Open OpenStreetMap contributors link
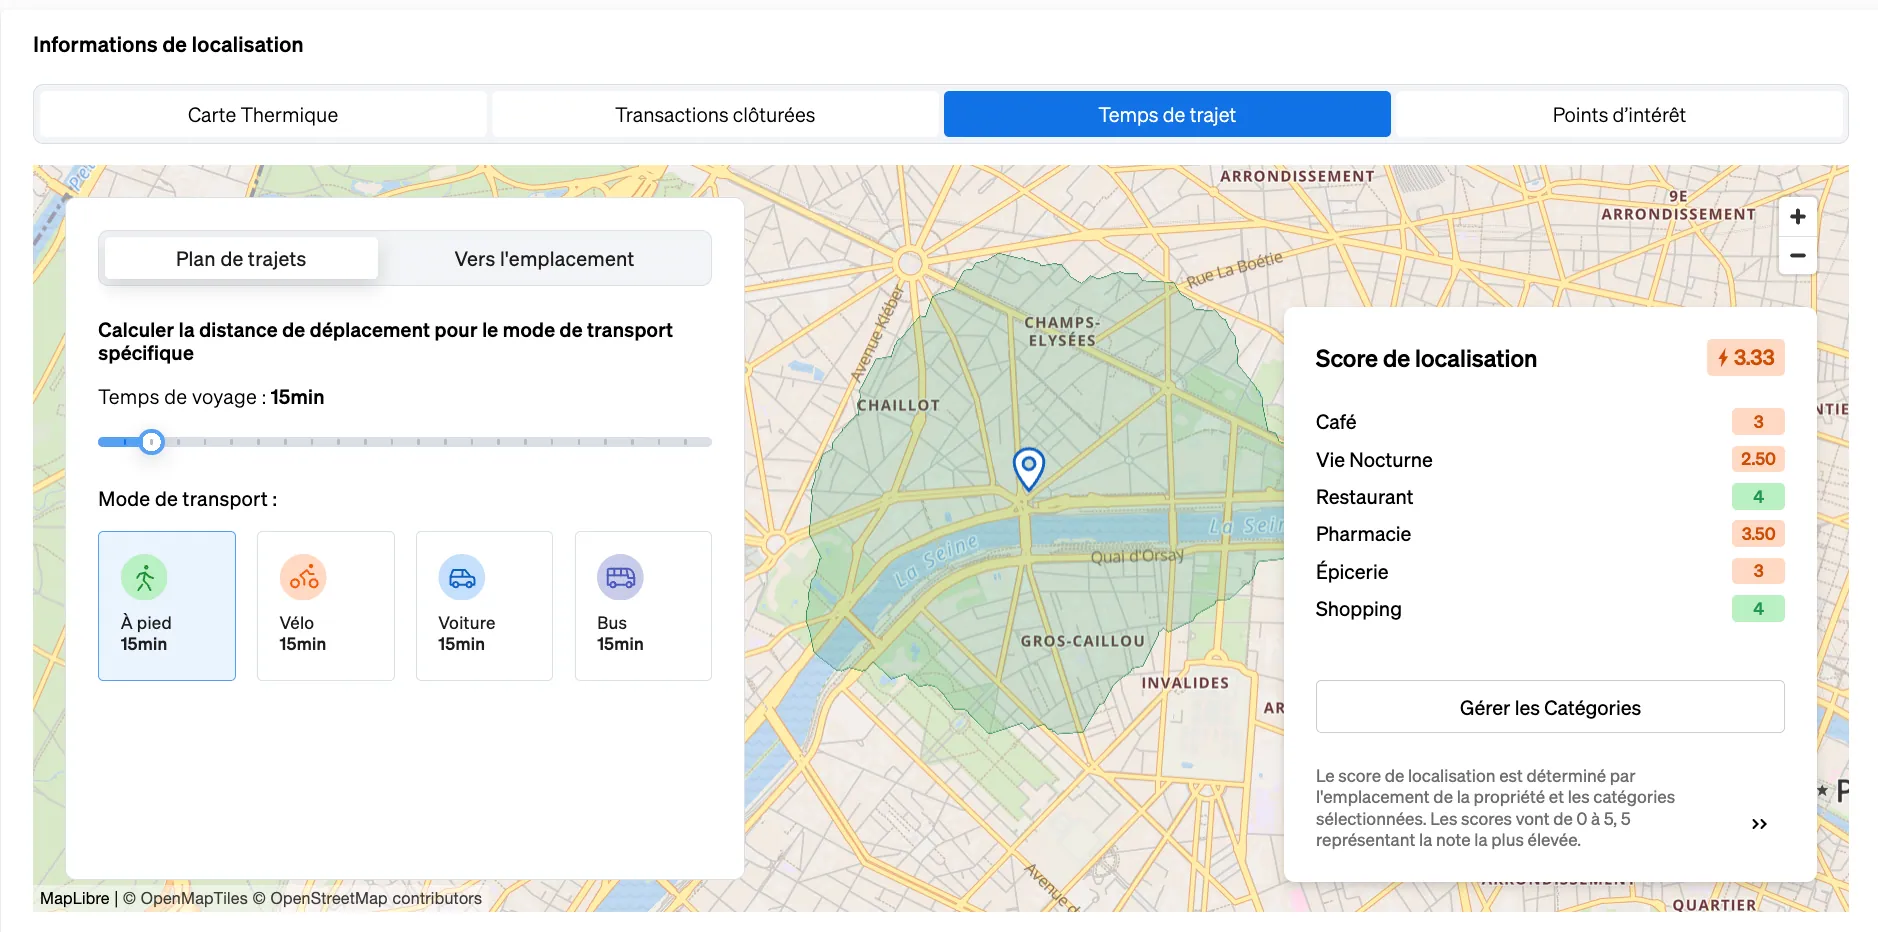 click(x=367, y=898)
